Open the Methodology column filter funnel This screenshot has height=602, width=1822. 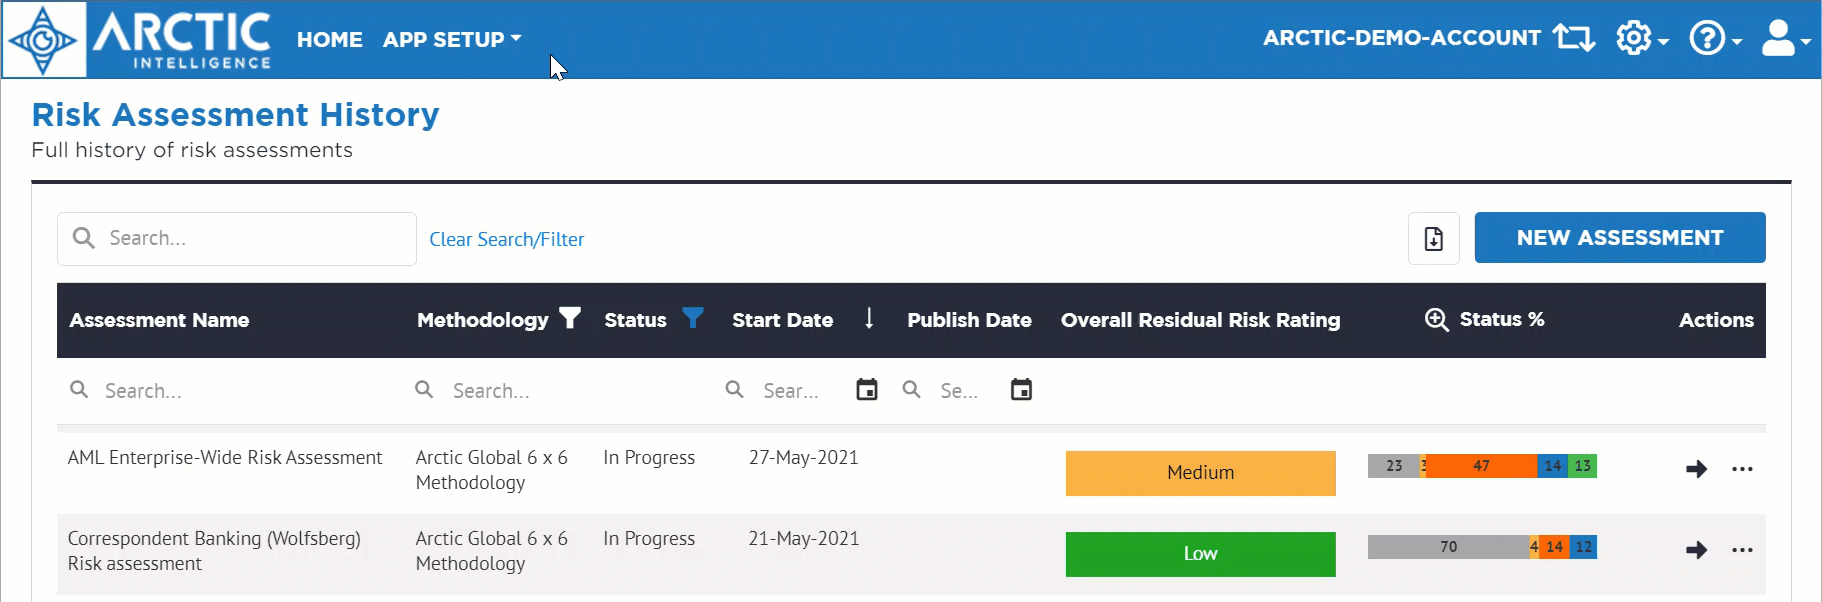point(570,319)
